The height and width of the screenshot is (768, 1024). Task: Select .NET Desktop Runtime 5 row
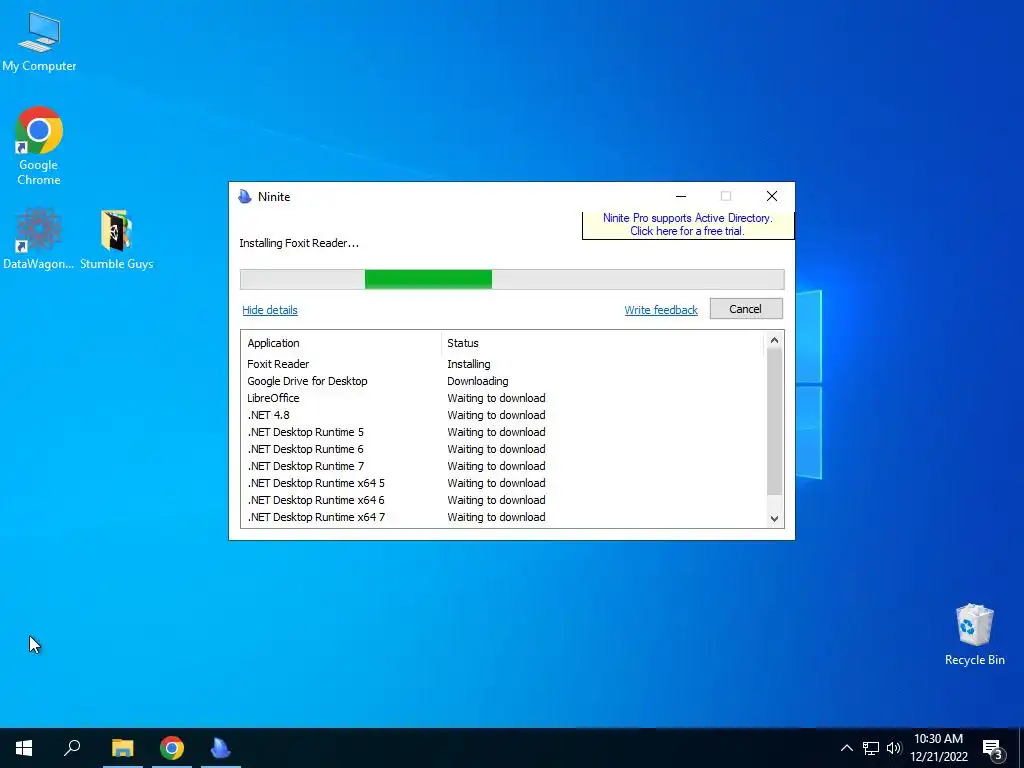(x=503, y=432)
